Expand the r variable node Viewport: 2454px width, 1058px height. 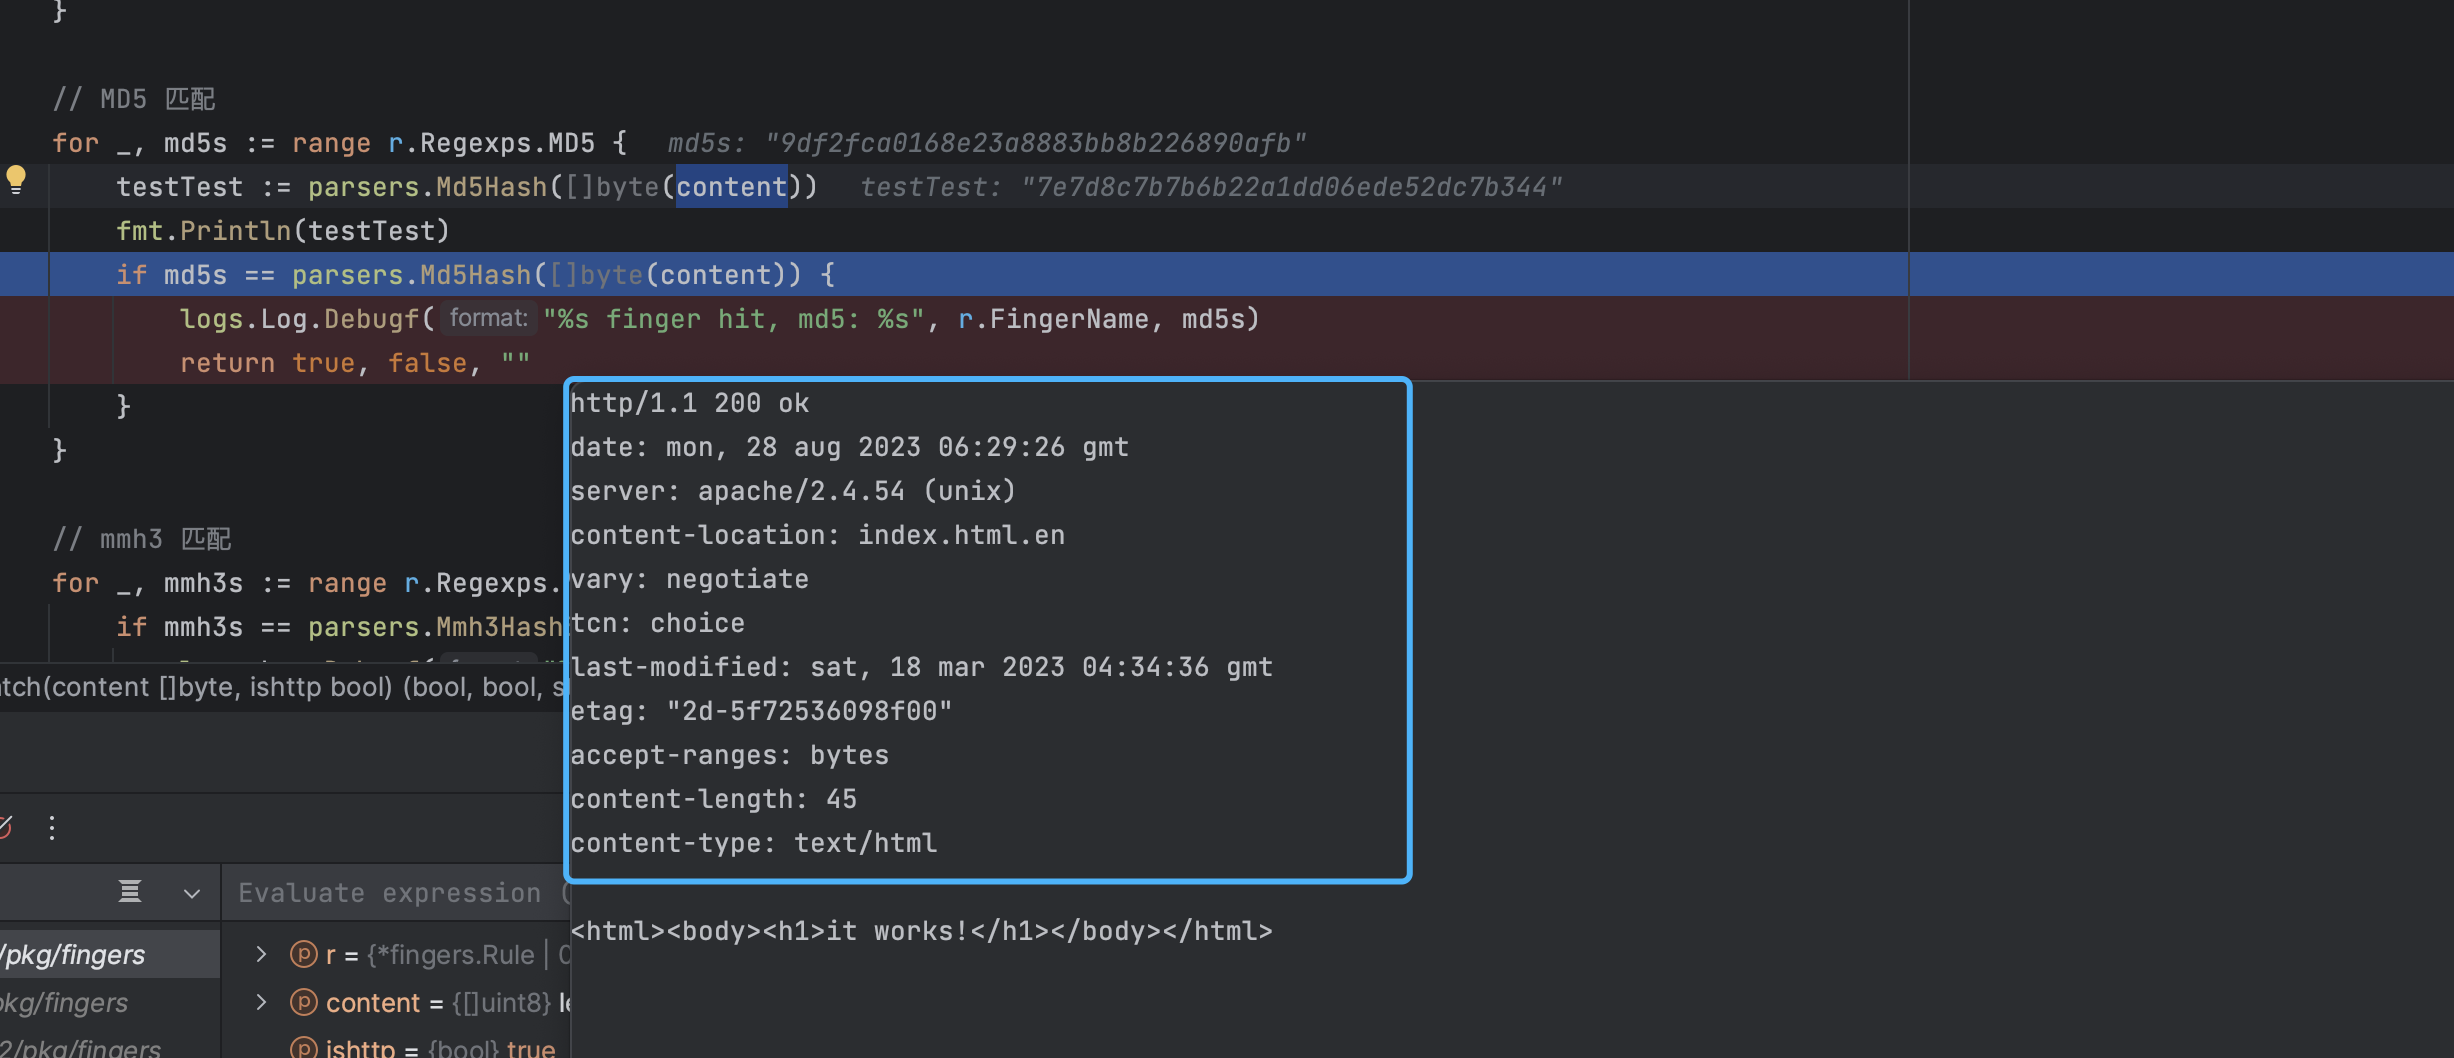tap(261, 955)
